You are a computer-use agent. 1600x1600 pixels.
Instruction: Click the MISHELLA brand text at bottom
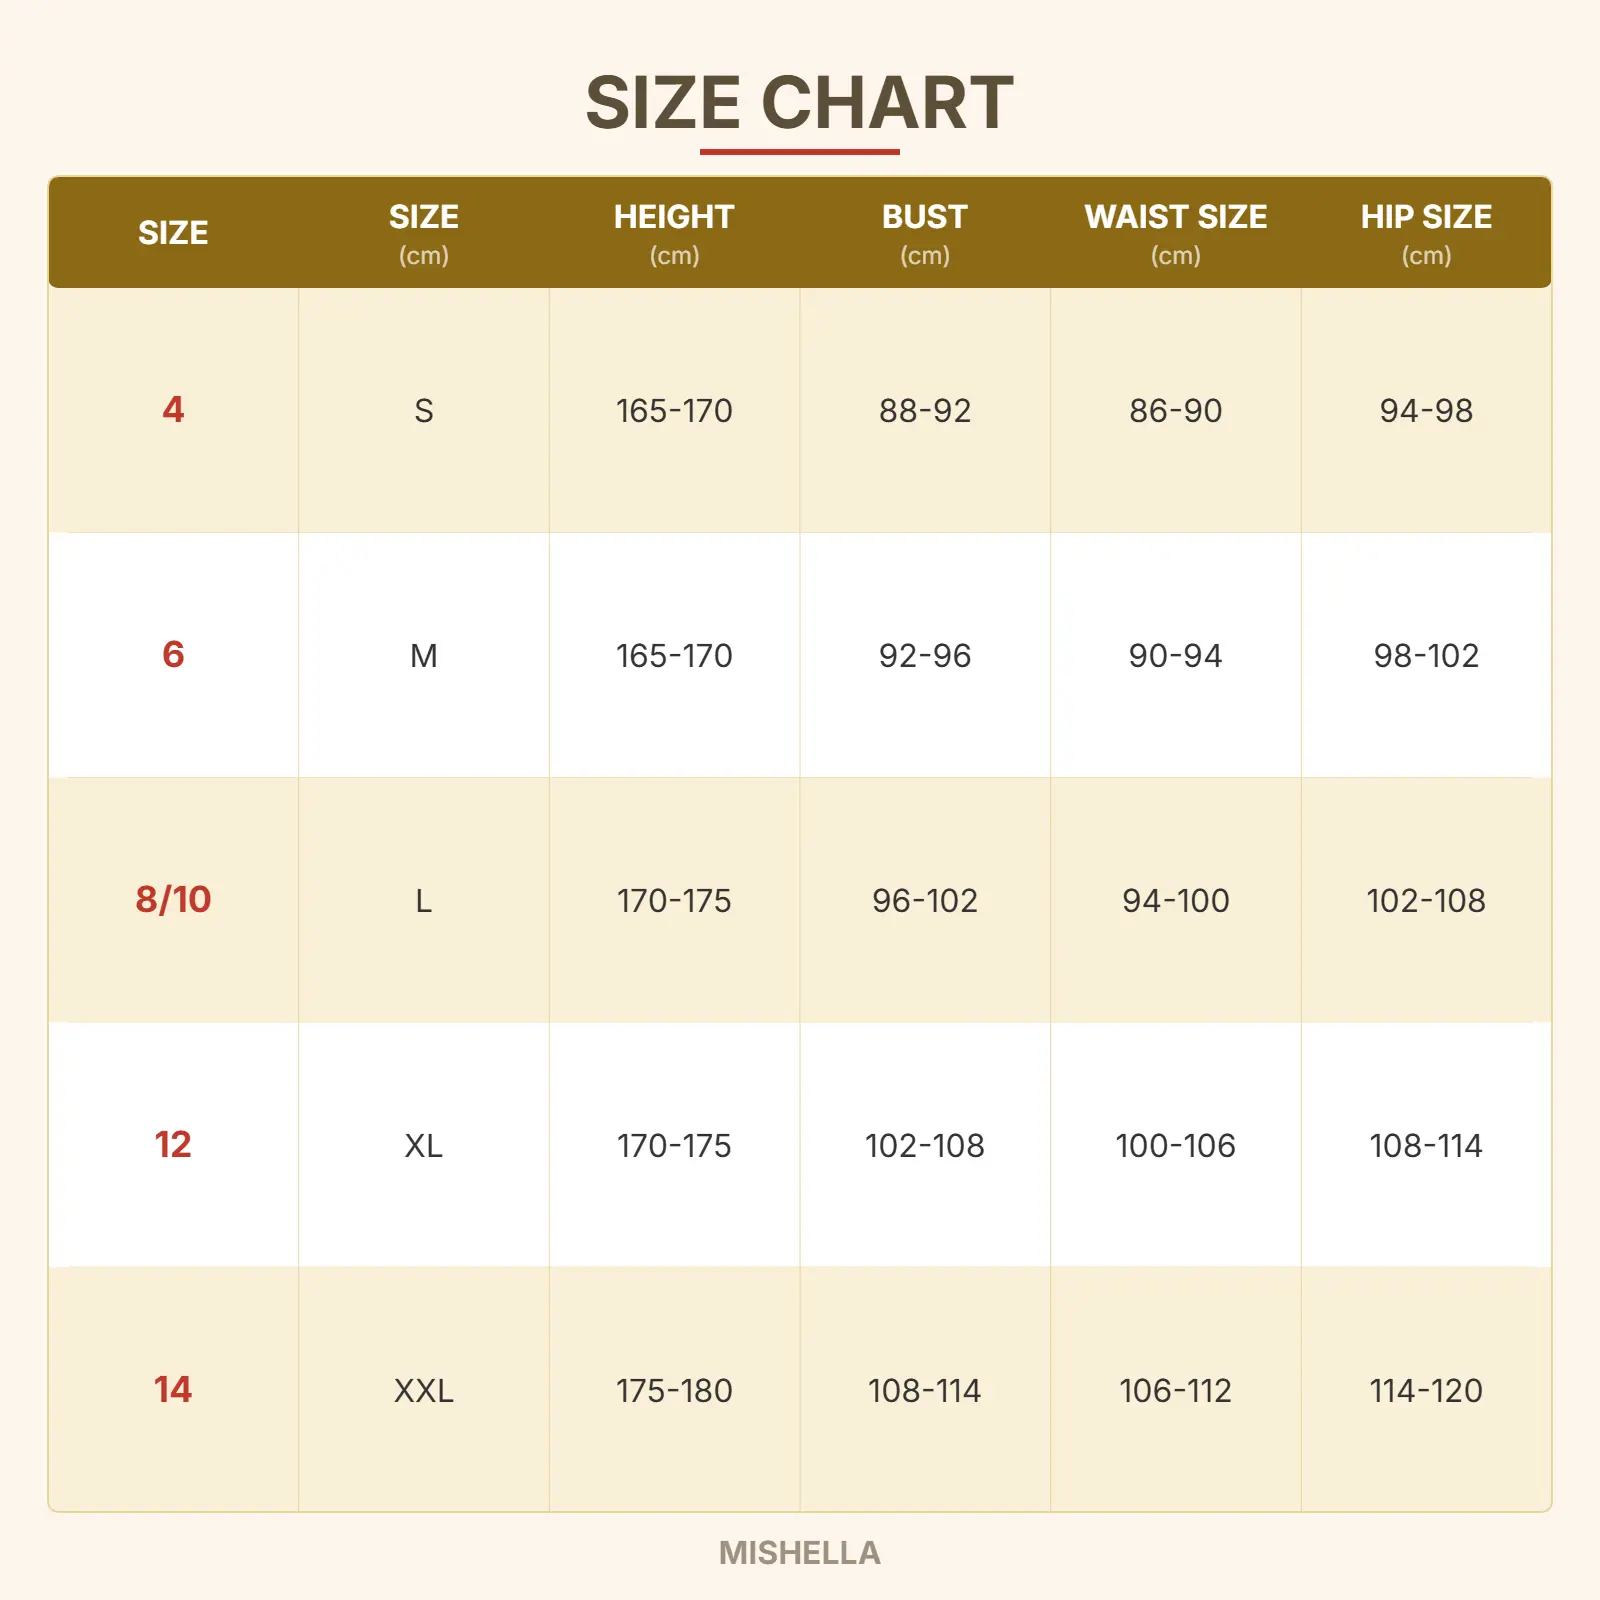click(799, 1552)
